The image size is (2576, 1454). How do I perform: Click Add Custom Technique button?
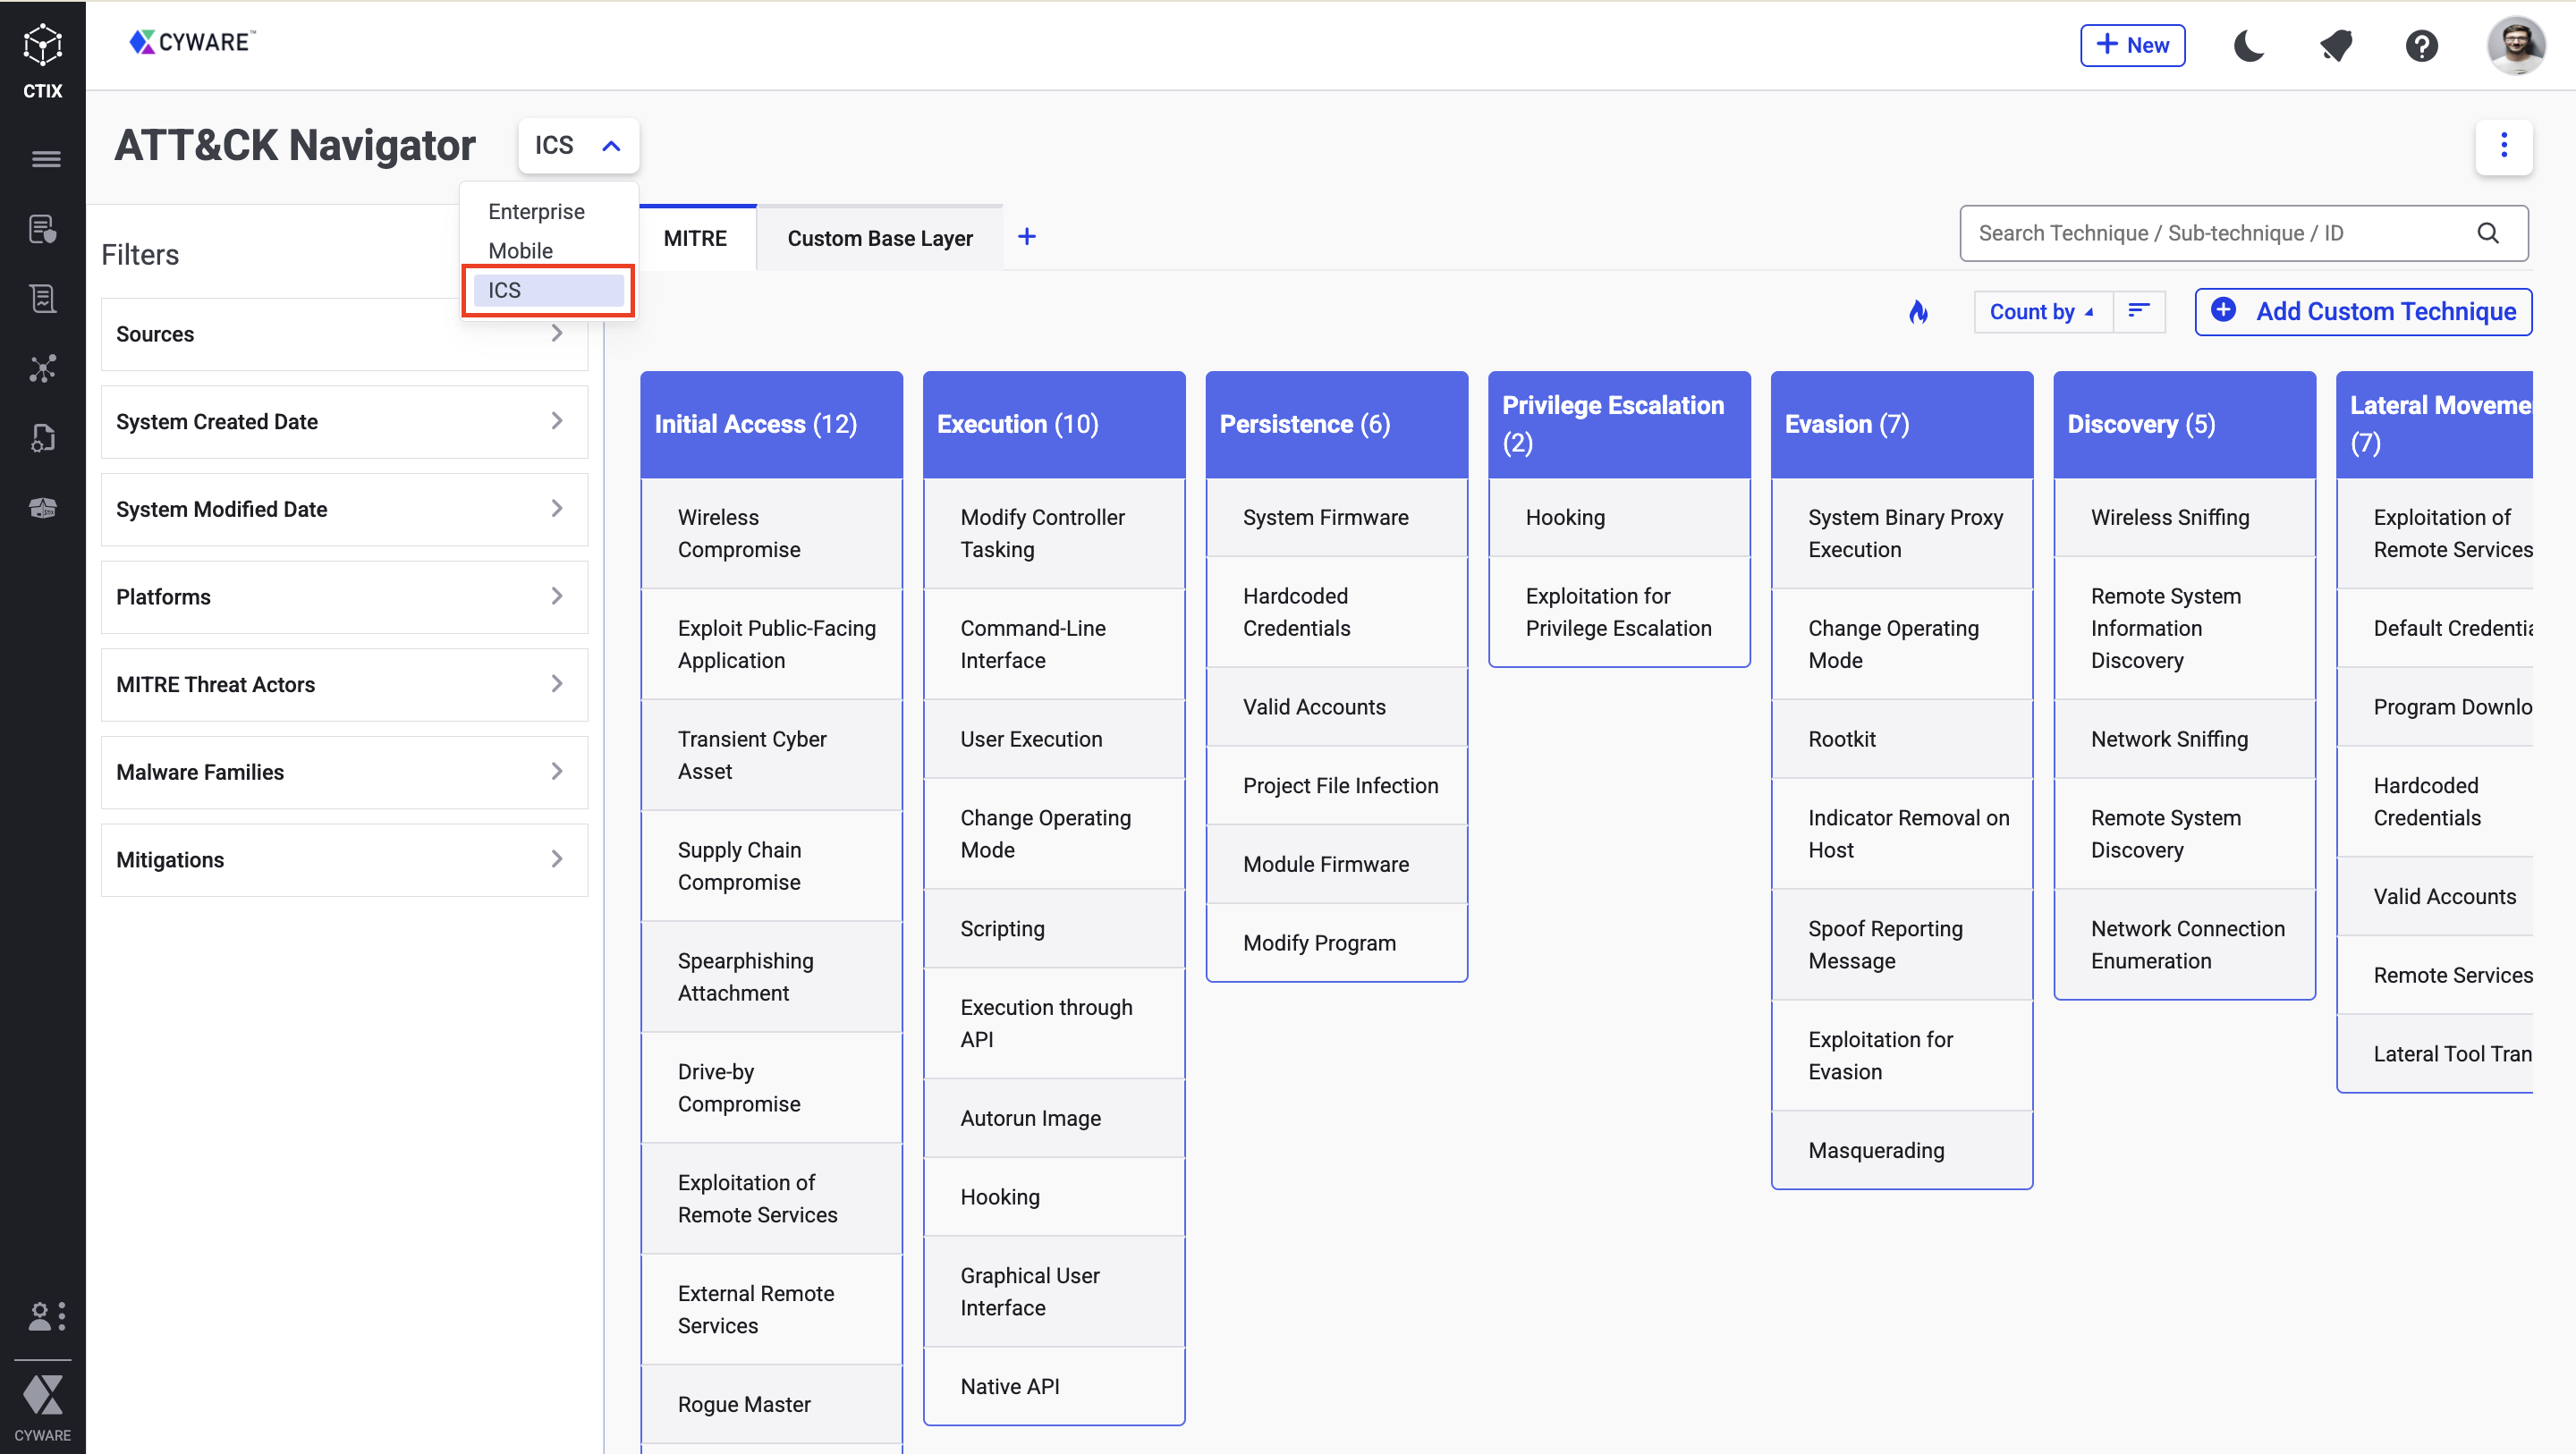[x=2363, y=312]
